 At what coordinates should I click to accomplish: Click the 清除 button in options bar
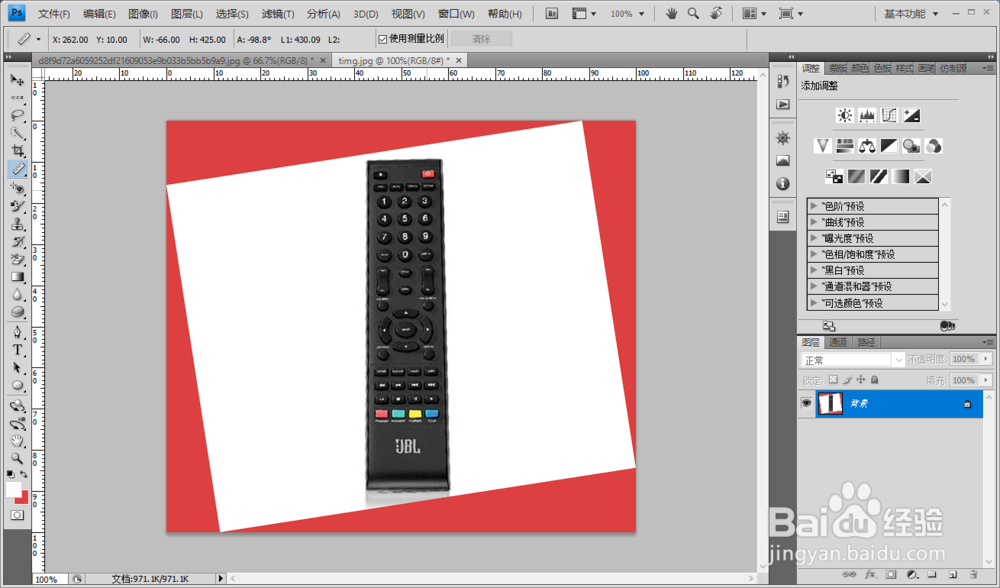point(481,39)
